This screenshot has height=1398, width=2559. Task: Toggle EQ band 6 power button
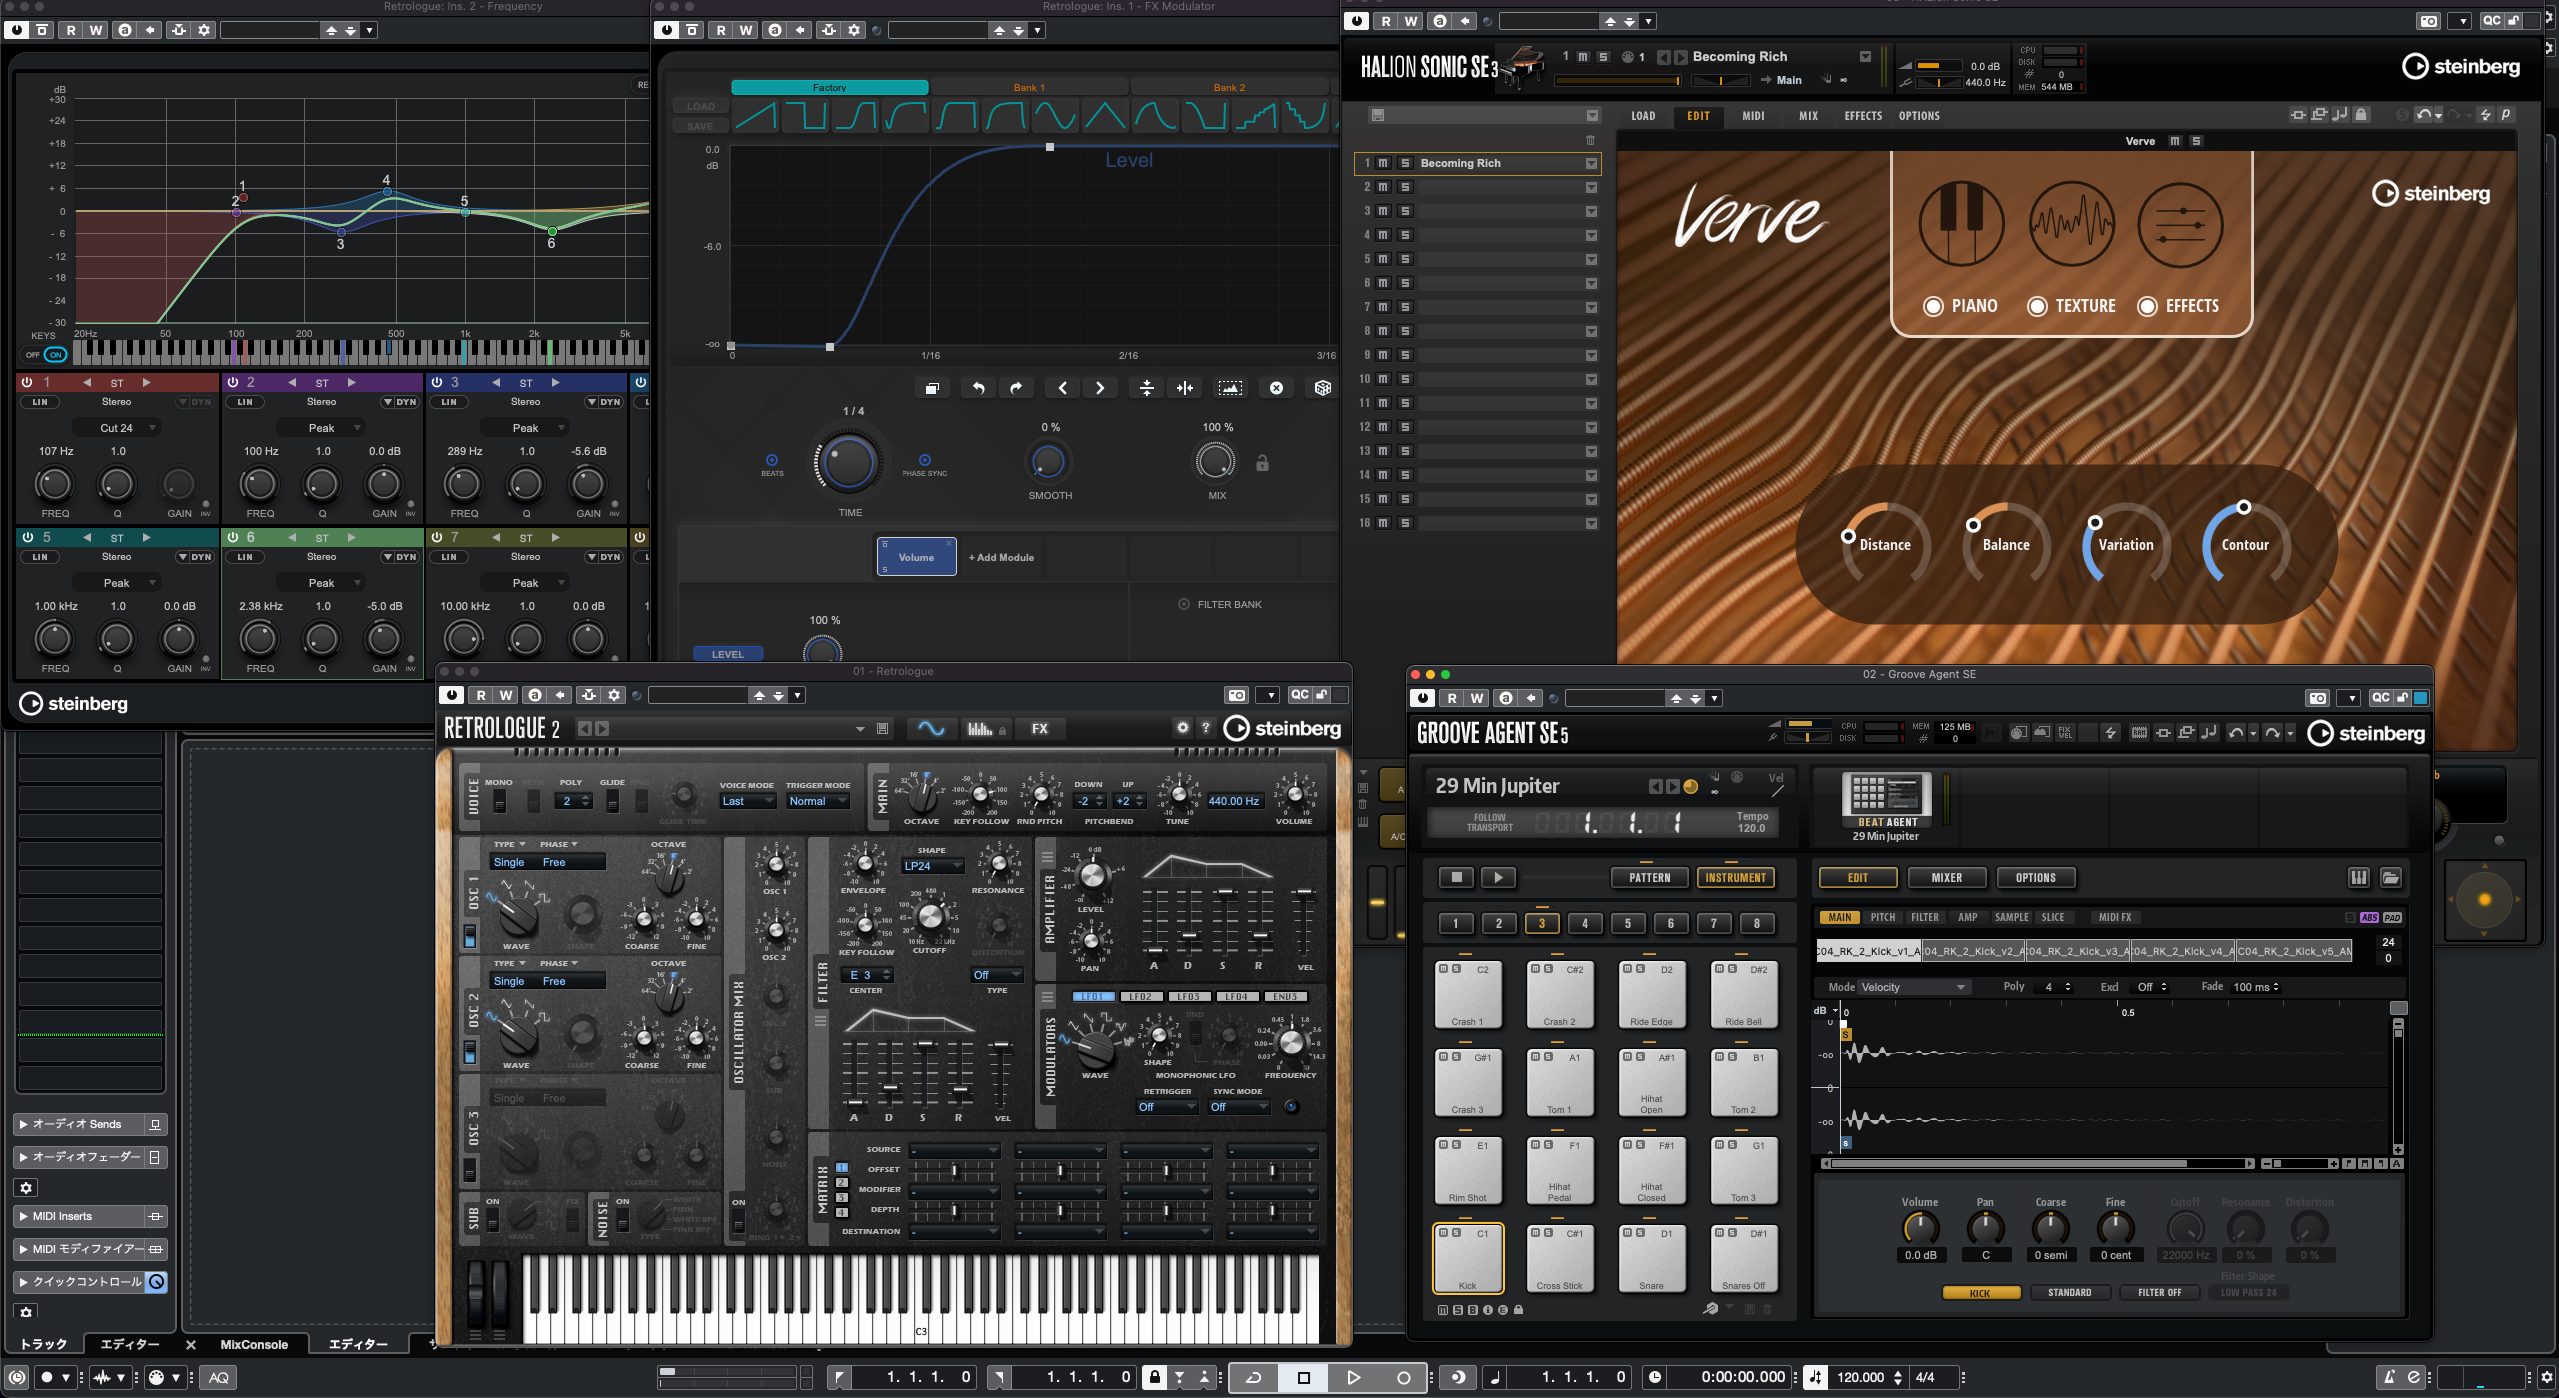[x=232, y=537]
